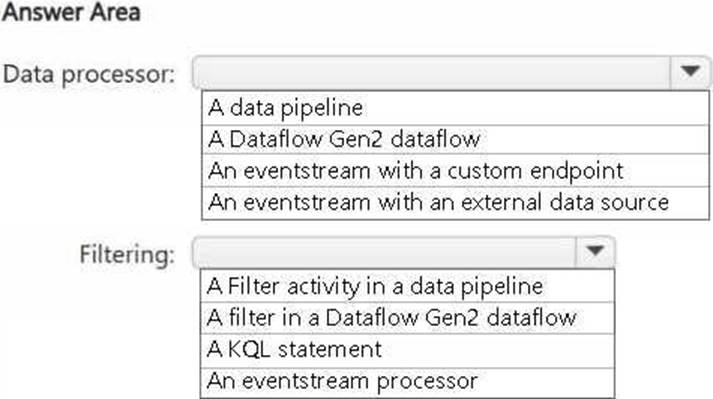
Task: Pick 'A KQL statement' for filtering
Action: [x=407, y=350]
